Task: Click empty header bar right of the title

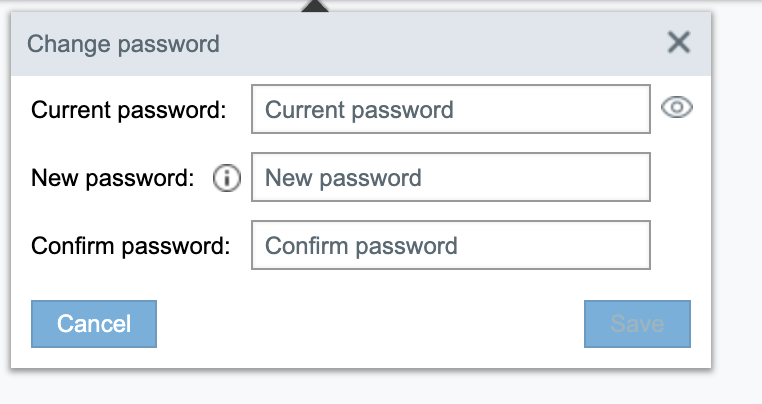Action: [x=450, y=44]
